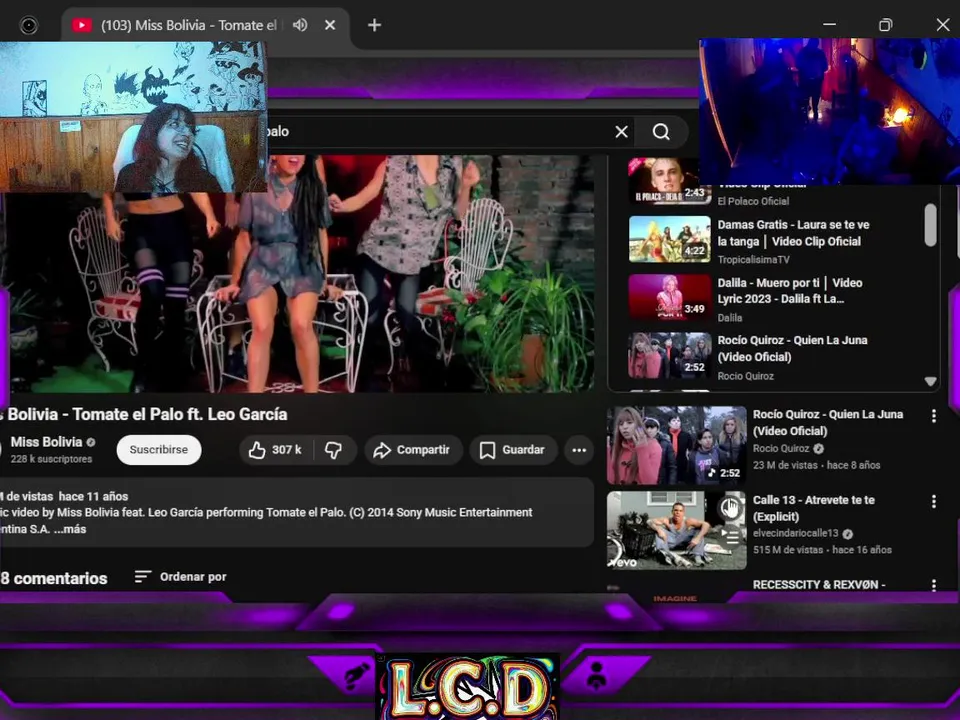
Task: Open options for Calle 13 recommendation
Action: 934,502
